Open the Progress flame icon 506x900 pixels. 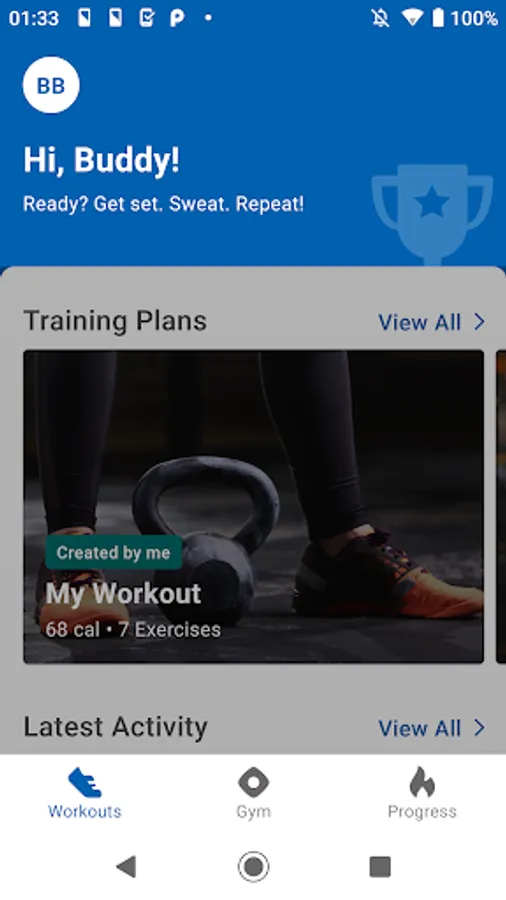tap(422, 782)
